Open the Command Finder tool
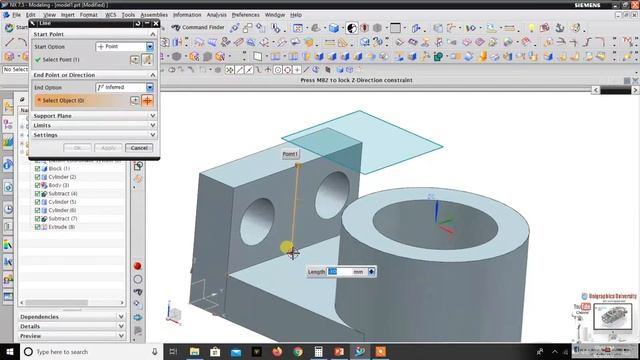Screen dimensions: 640x360 coord(198,27)
